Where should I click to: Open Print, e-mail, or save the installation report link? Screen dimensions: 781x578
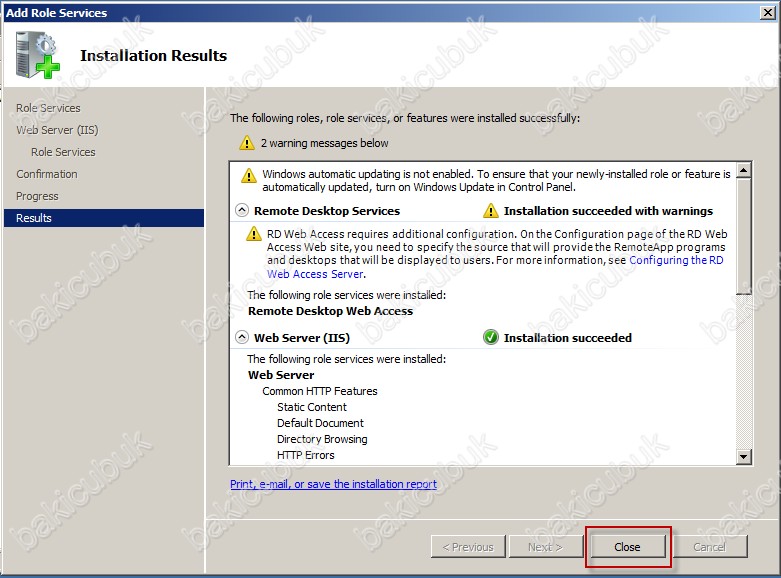pyautogui.click(x=333, y=484)
